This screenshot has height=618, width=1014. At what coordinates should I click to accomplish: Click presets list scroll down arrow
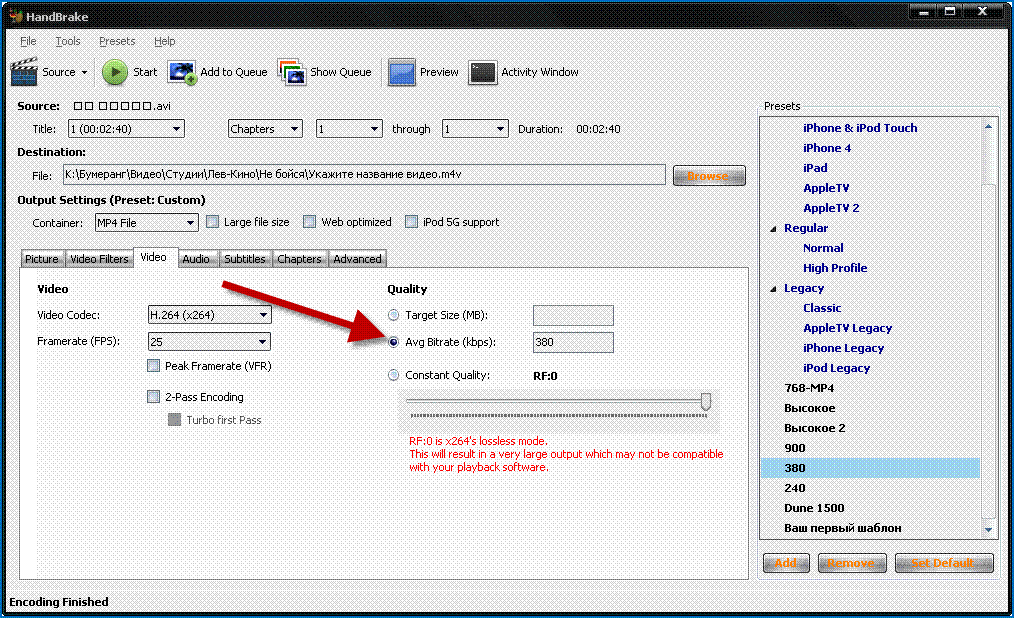pos(988,529)
